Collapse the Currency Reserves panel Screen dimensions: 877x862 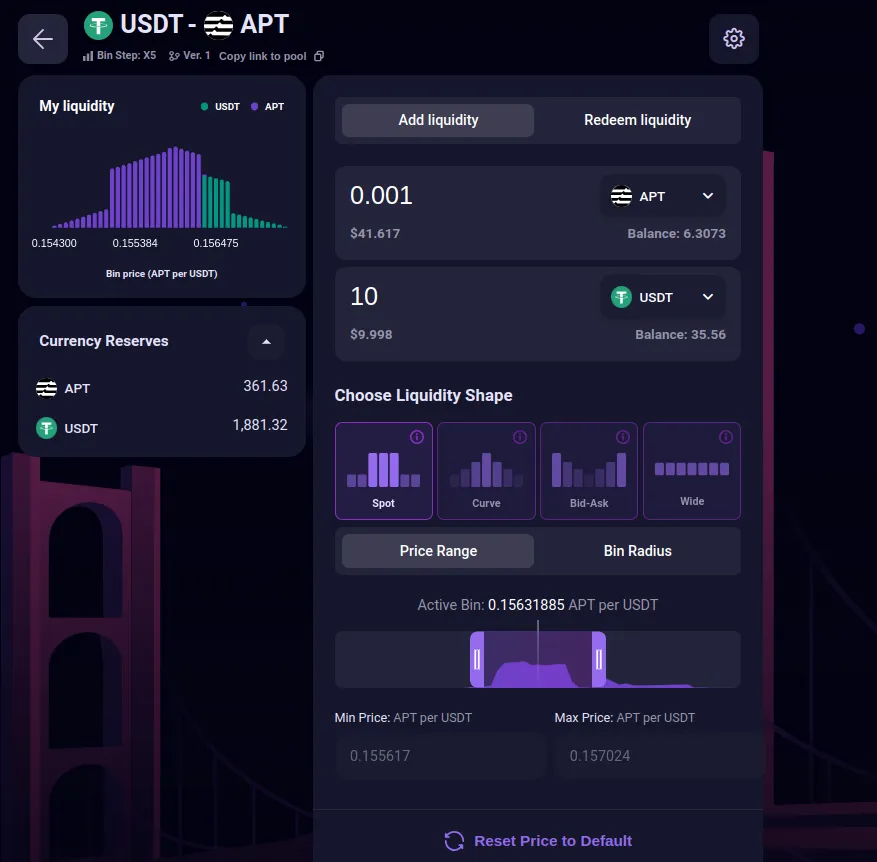pyautogui.click(x=266, y=342)
